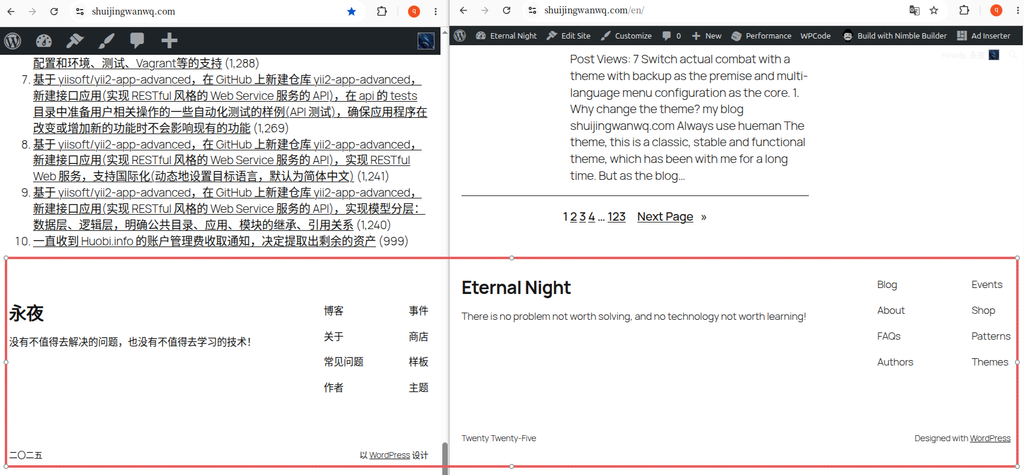Screen dimensions: 1024x475
Task: Click the blue bookmark star in left window
Action: click(x=352, y=11)
